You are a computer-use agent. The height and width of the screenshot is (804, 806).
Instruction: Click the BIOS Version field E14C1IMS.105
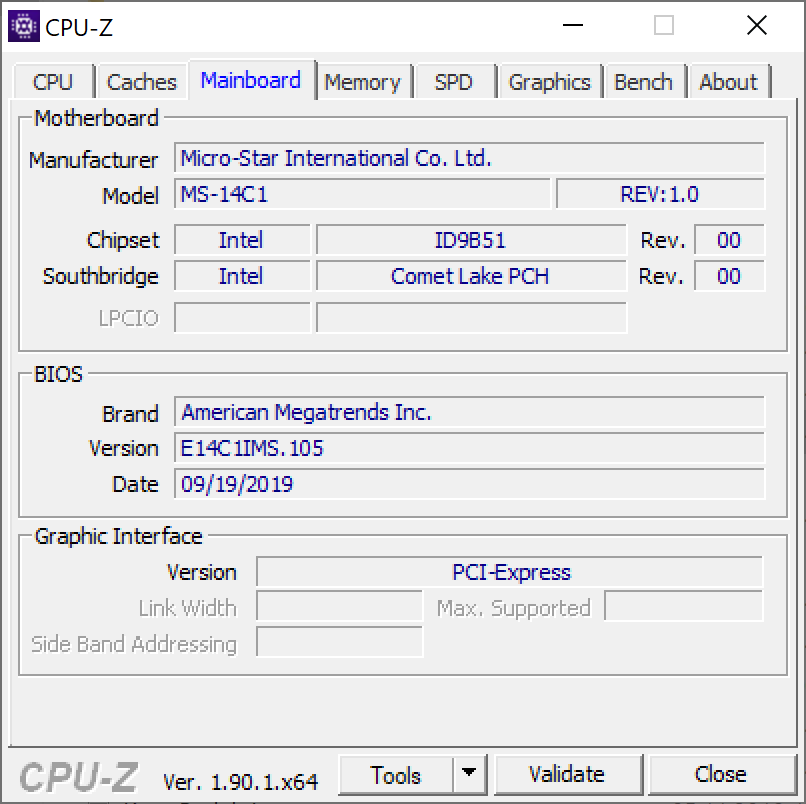pos(469,448)
